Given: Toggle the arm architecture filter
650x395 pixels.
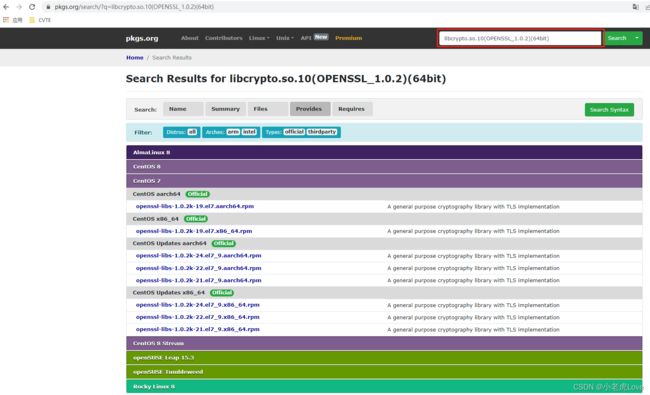Looking at the screenshot, I should (x=233, y=132).
